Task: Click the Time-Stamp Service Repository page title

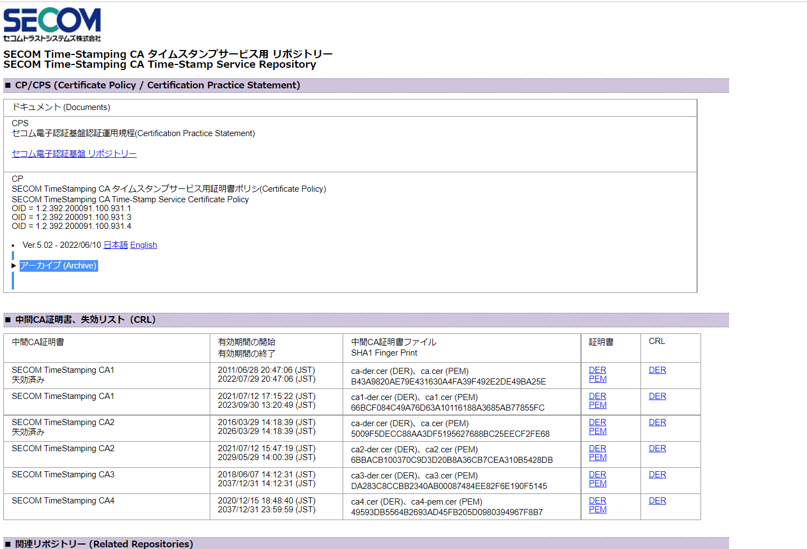Action: click(160, 64)
